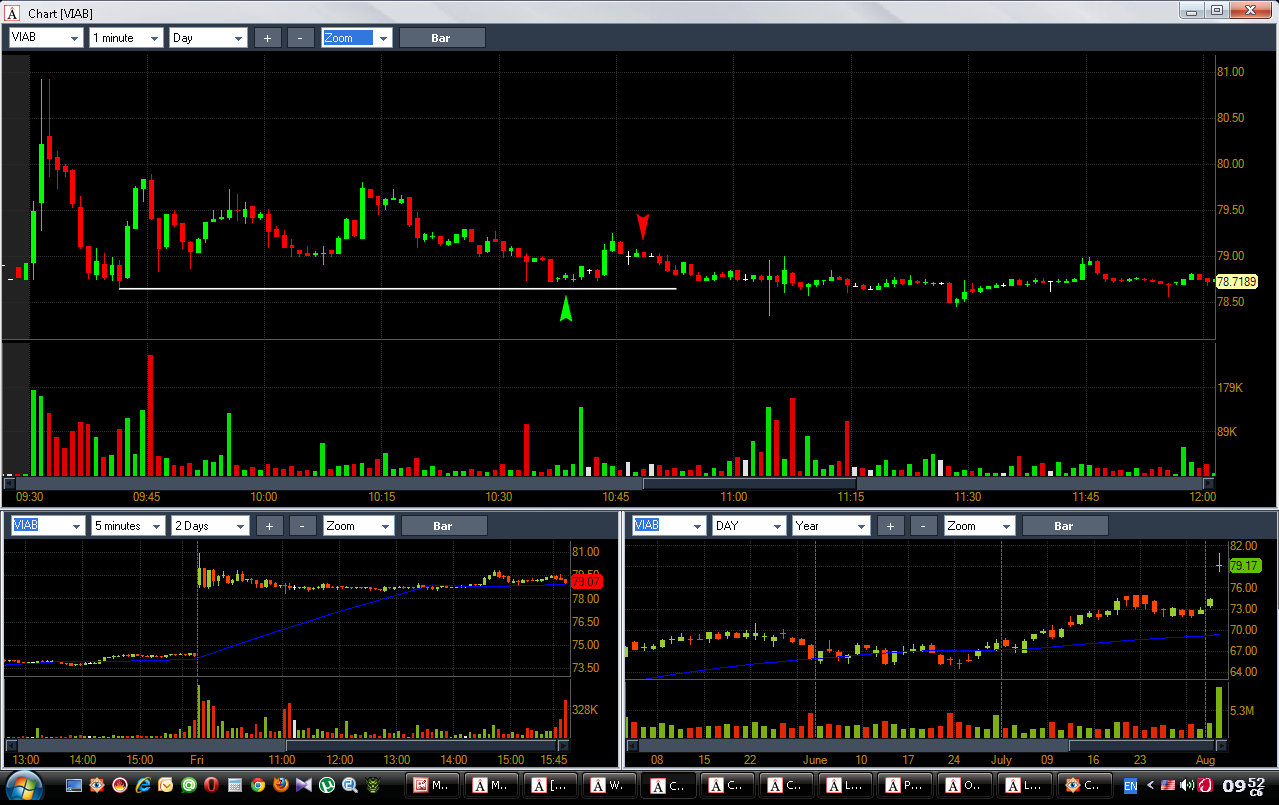Image resolution: width=1279 pixels, height=805 pixels.
Task: Click the plus button in the 1 minute chart toolbar
Action: [267, 38]
